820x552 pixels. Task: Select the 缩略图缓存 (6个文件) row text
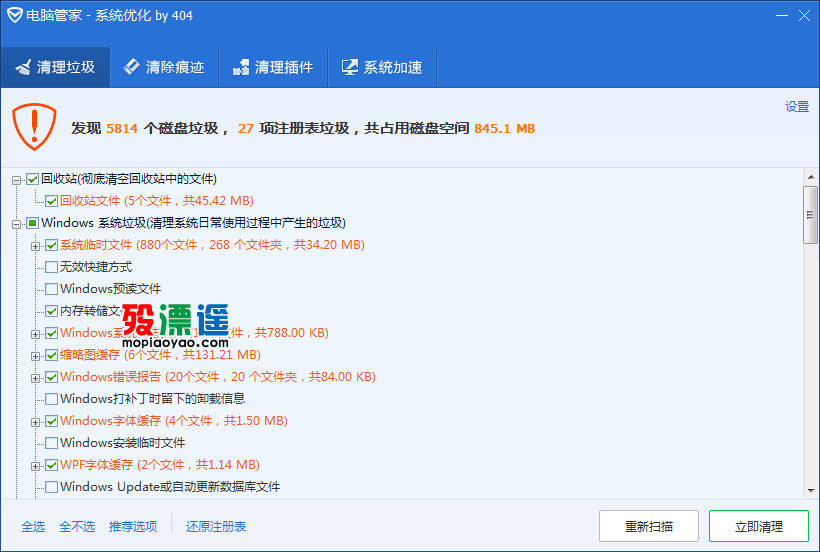(x=160, y=355)
